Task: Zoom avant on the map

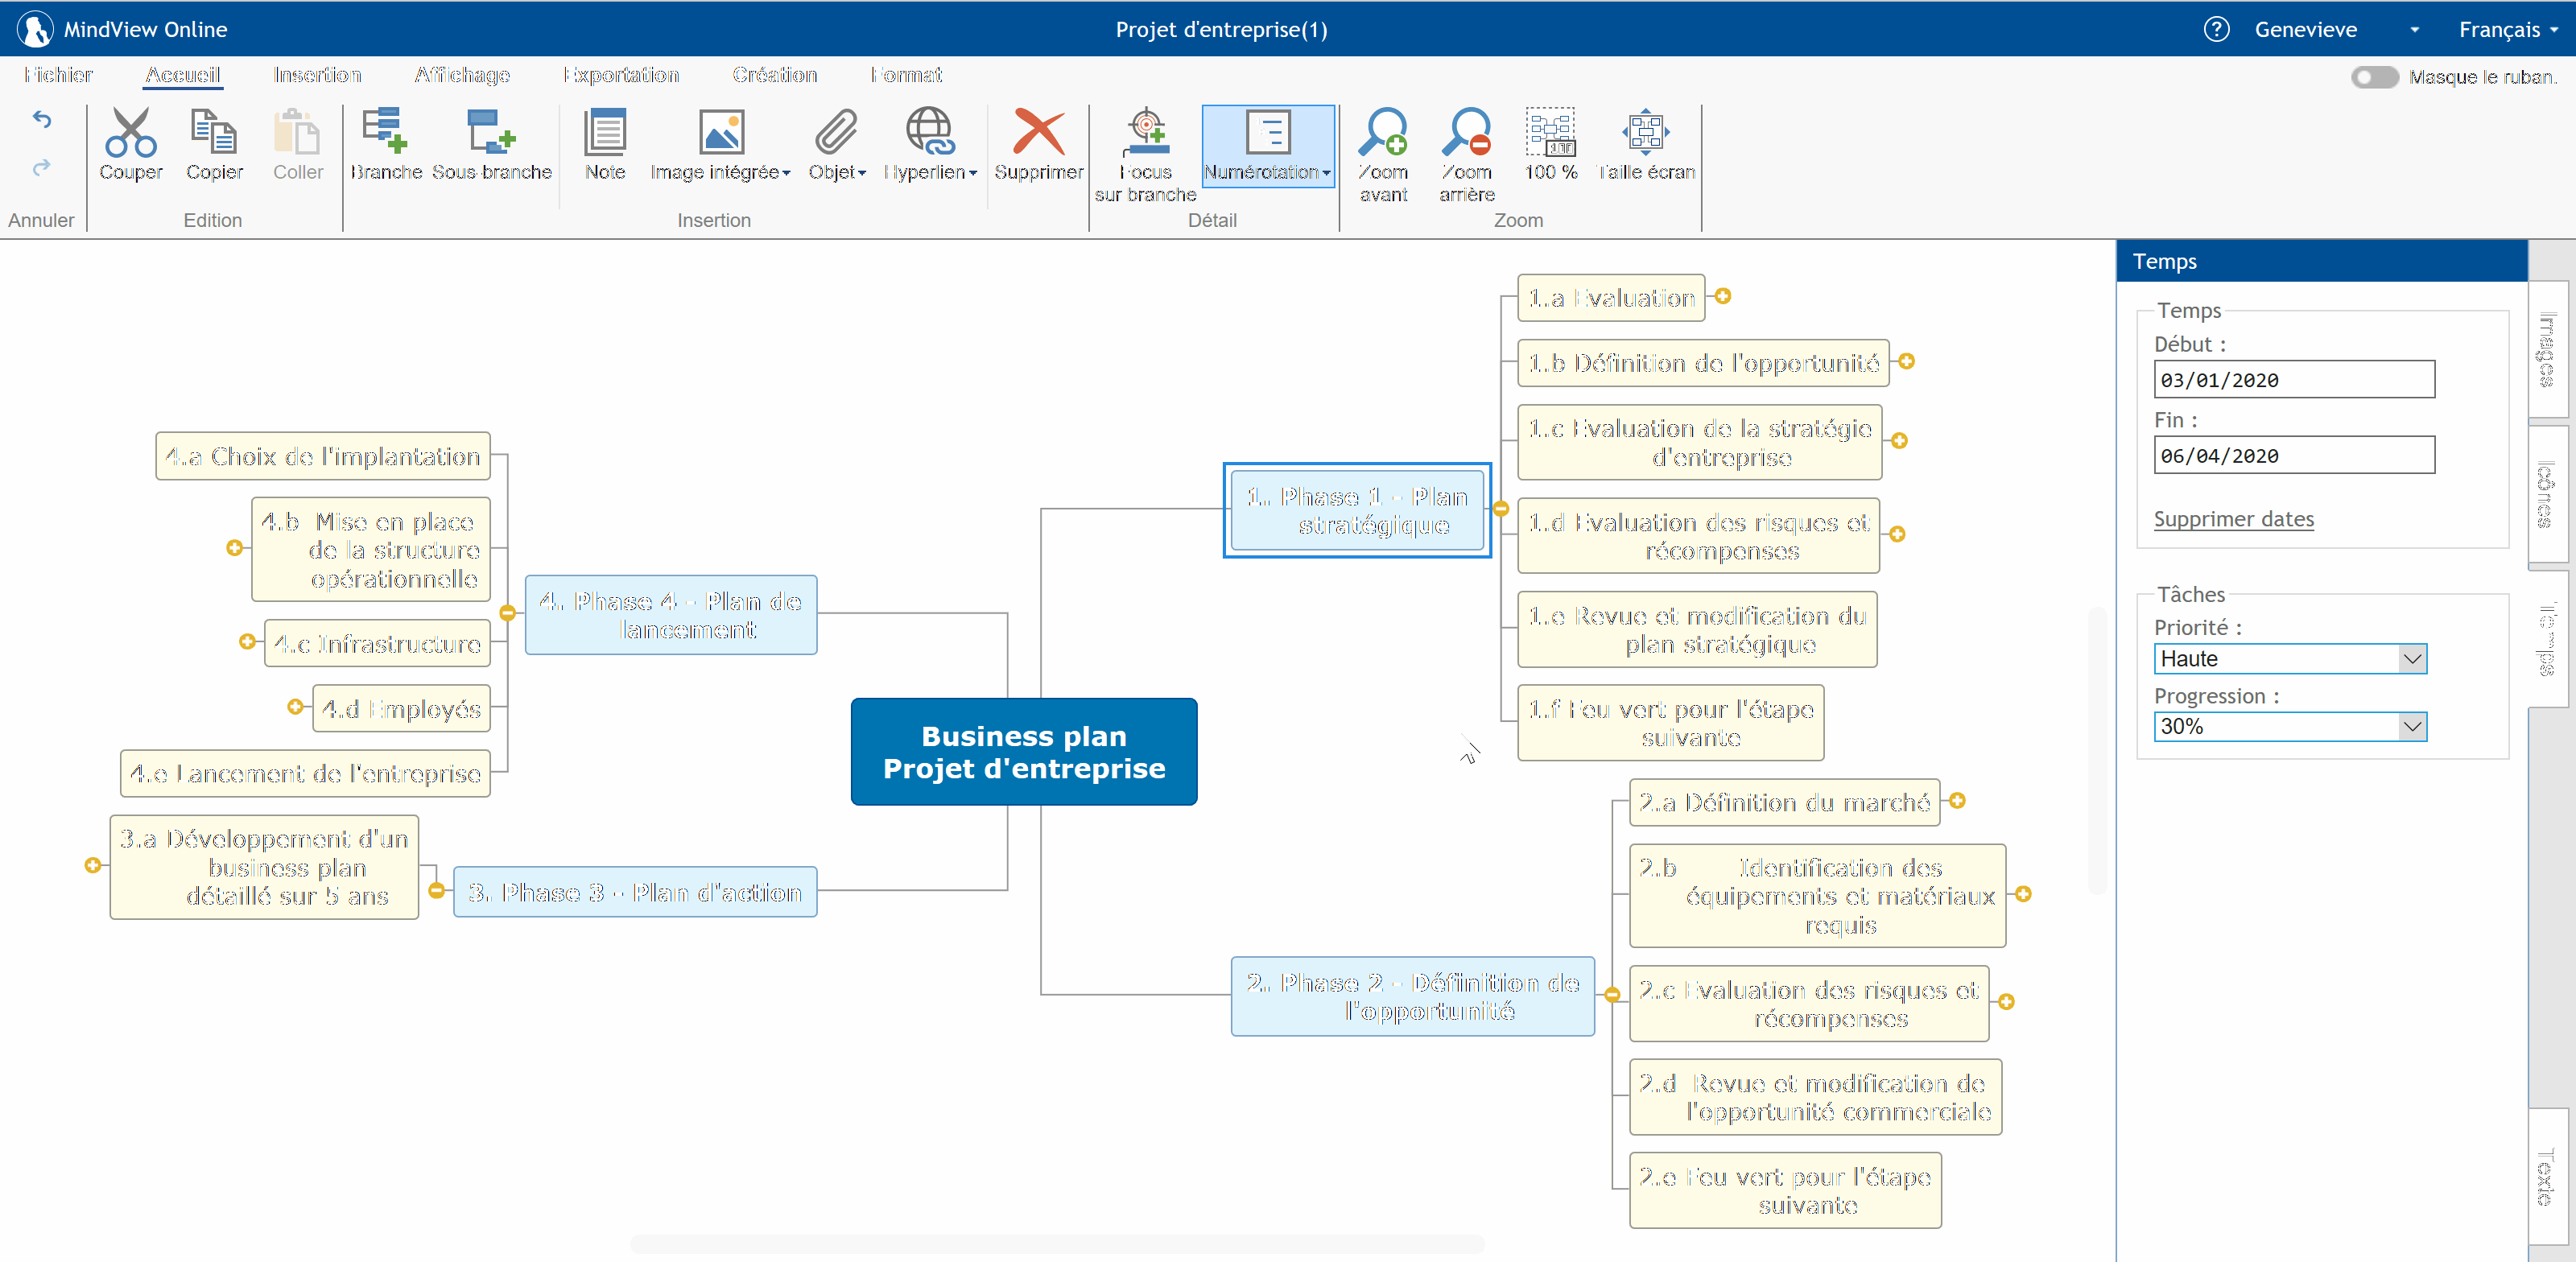Action: click(1384, 155)
